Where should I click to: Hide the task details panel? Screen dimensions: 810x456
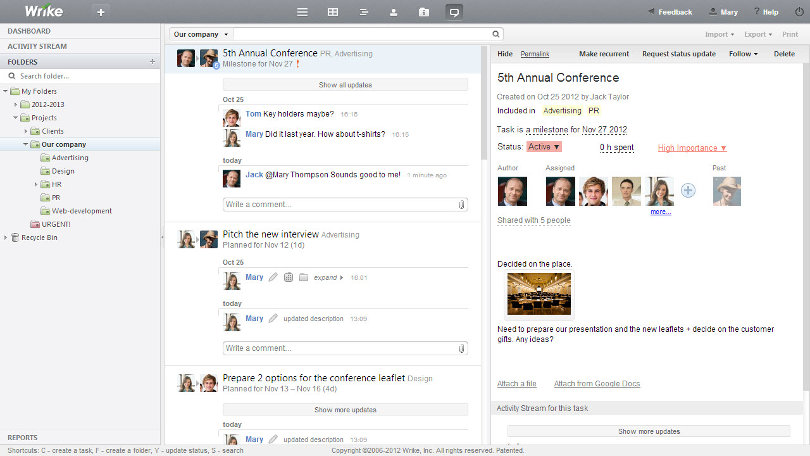click(505, 54)
